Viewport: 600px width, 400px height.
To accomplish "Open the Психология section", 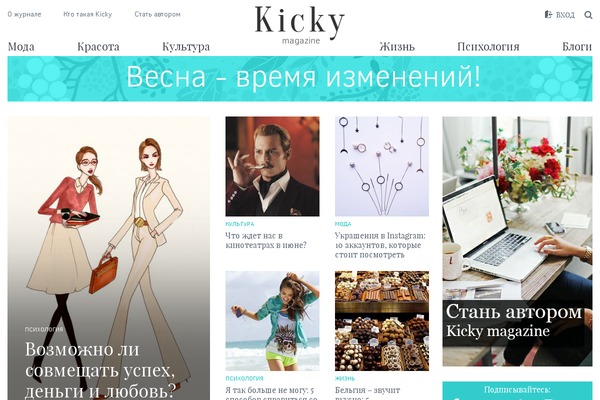I will point(488,47).
